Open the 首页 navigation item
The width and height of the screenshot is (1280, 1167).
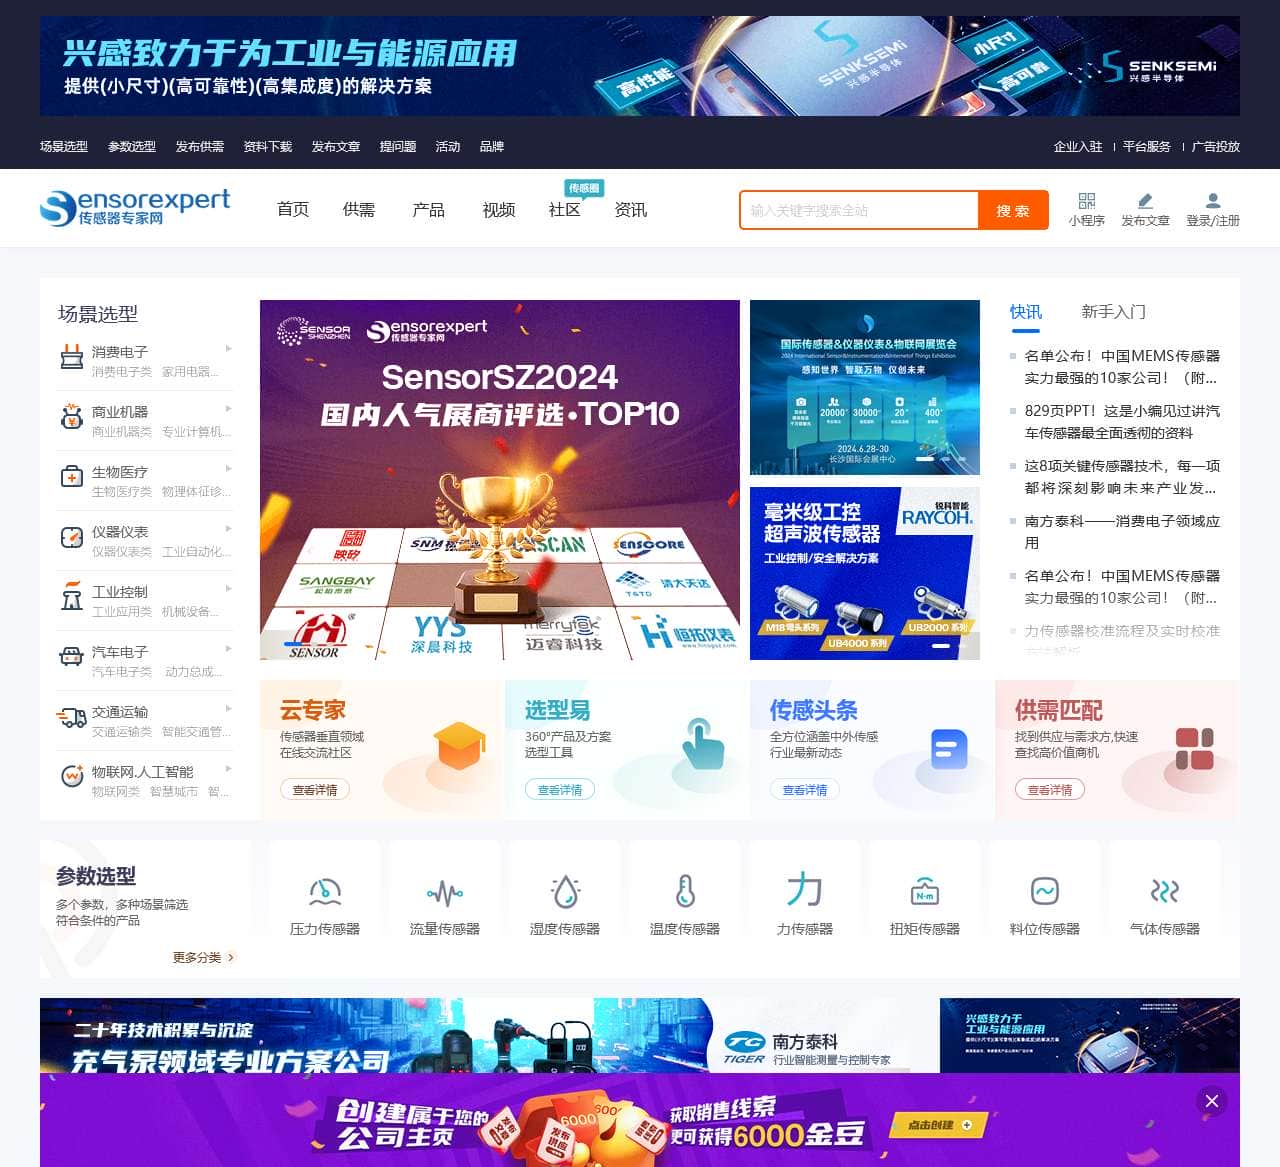(293, 210)
